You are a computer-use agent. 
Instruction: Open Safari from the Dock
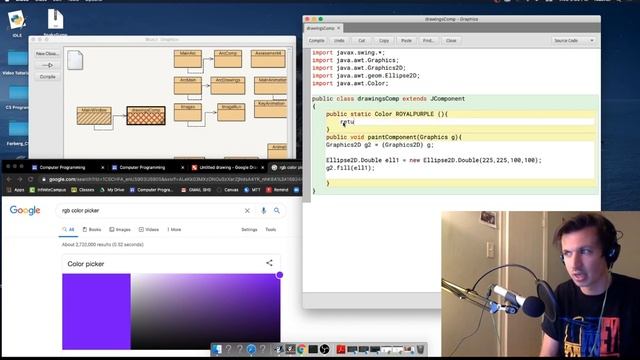[x=251, y=349]
